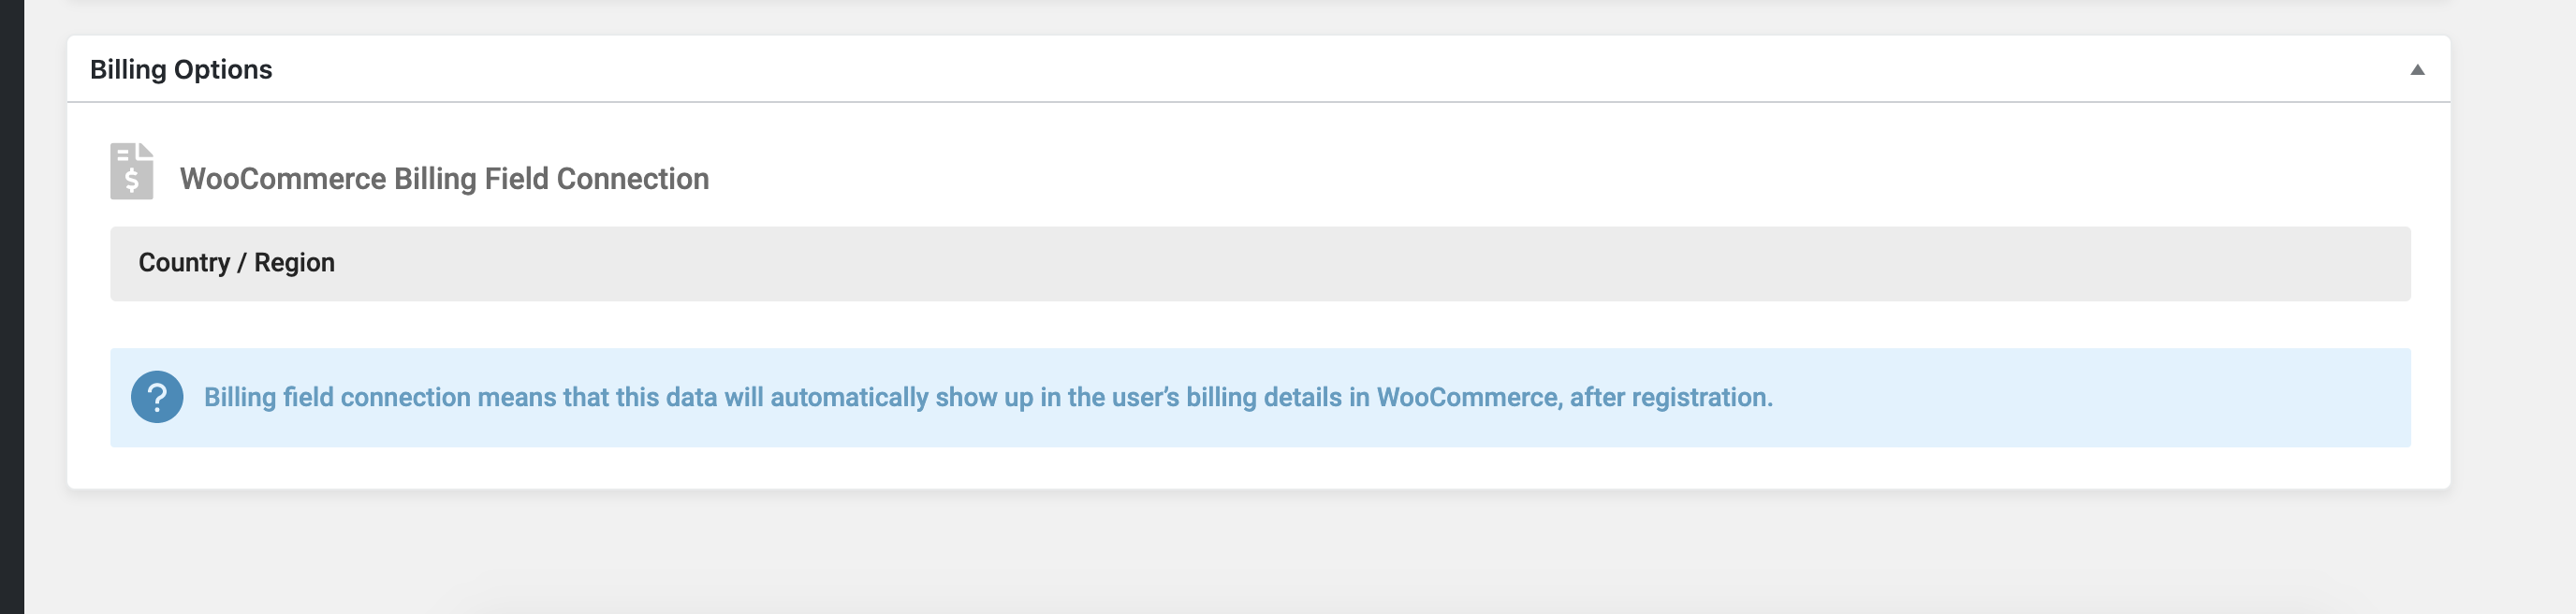Click the word Connection in section heading
Image resolution: width=2576 pixels, height=614 pixels.
pos(633,179)
